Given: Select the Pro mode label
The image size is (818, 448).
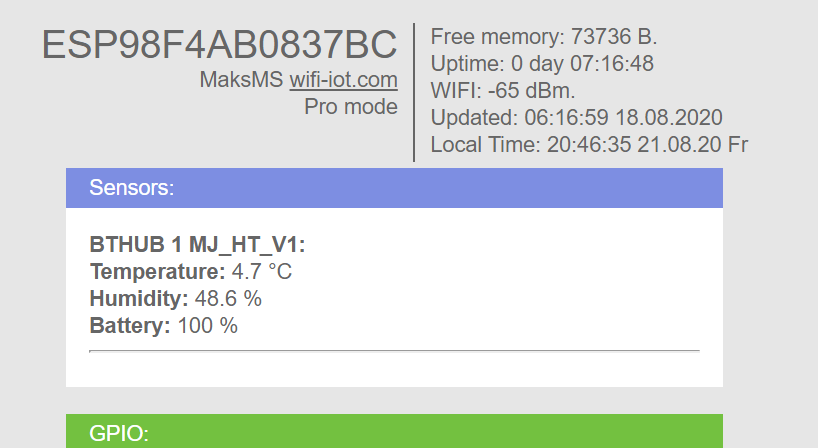Looking at the screenshot, I should pyautogui.click(x=351, y=106).
